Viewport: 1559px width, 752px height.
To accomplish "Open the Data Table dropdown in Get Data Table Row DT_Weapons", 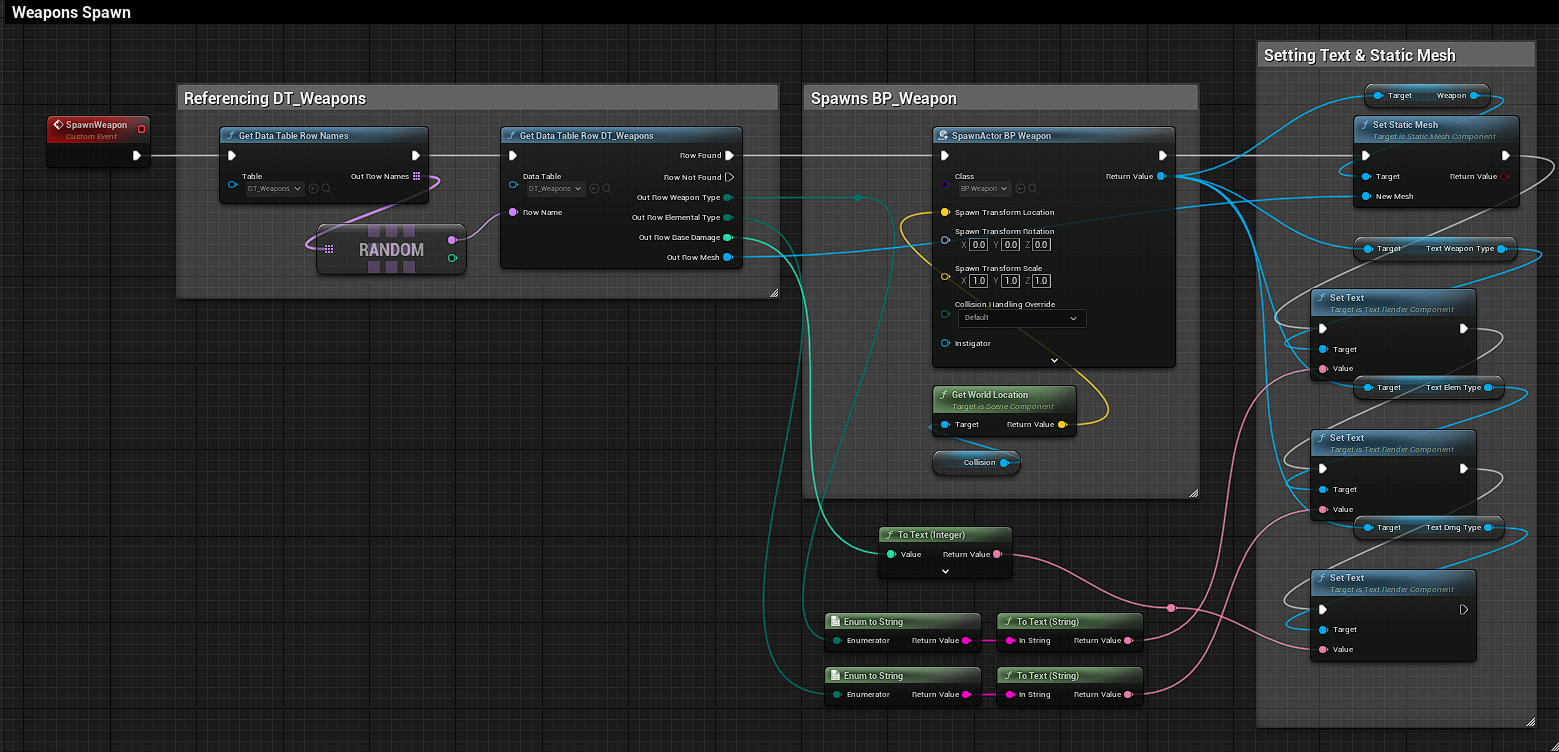I will [555, 188].
